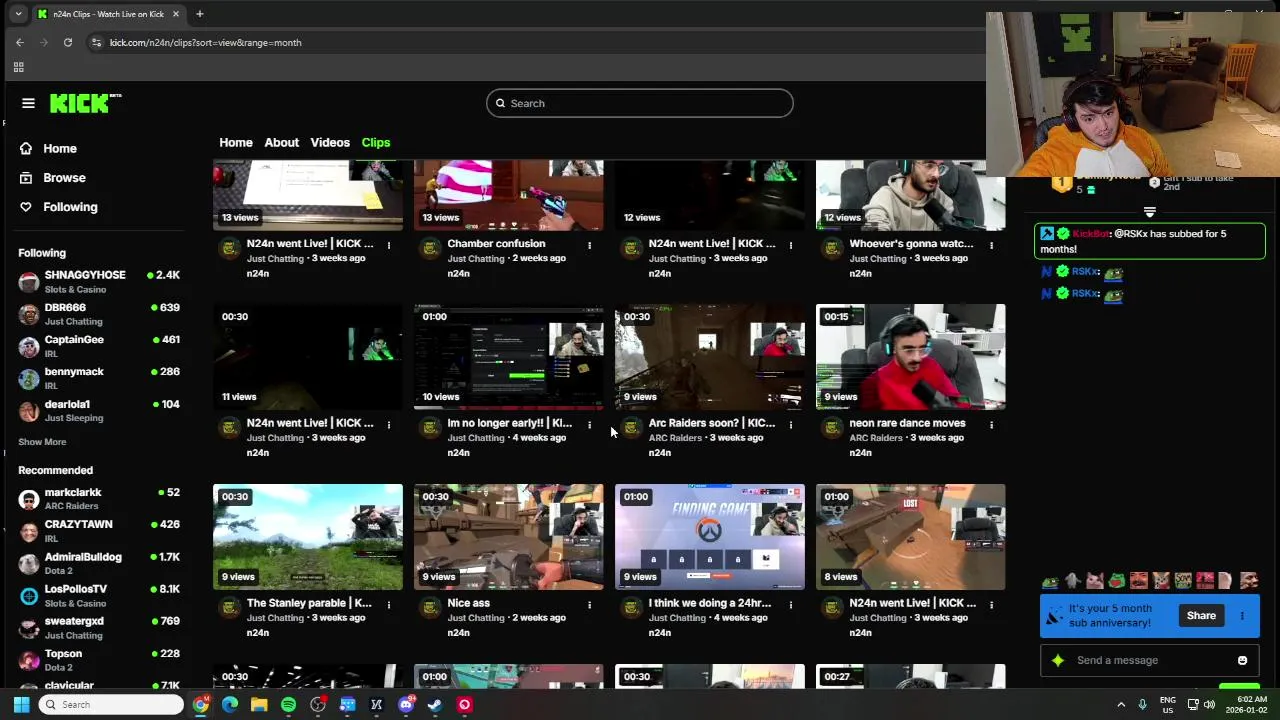The image size is (1280, 720).
Task: Open Chrome from the taskbar
Action: [x=201, y=705]
